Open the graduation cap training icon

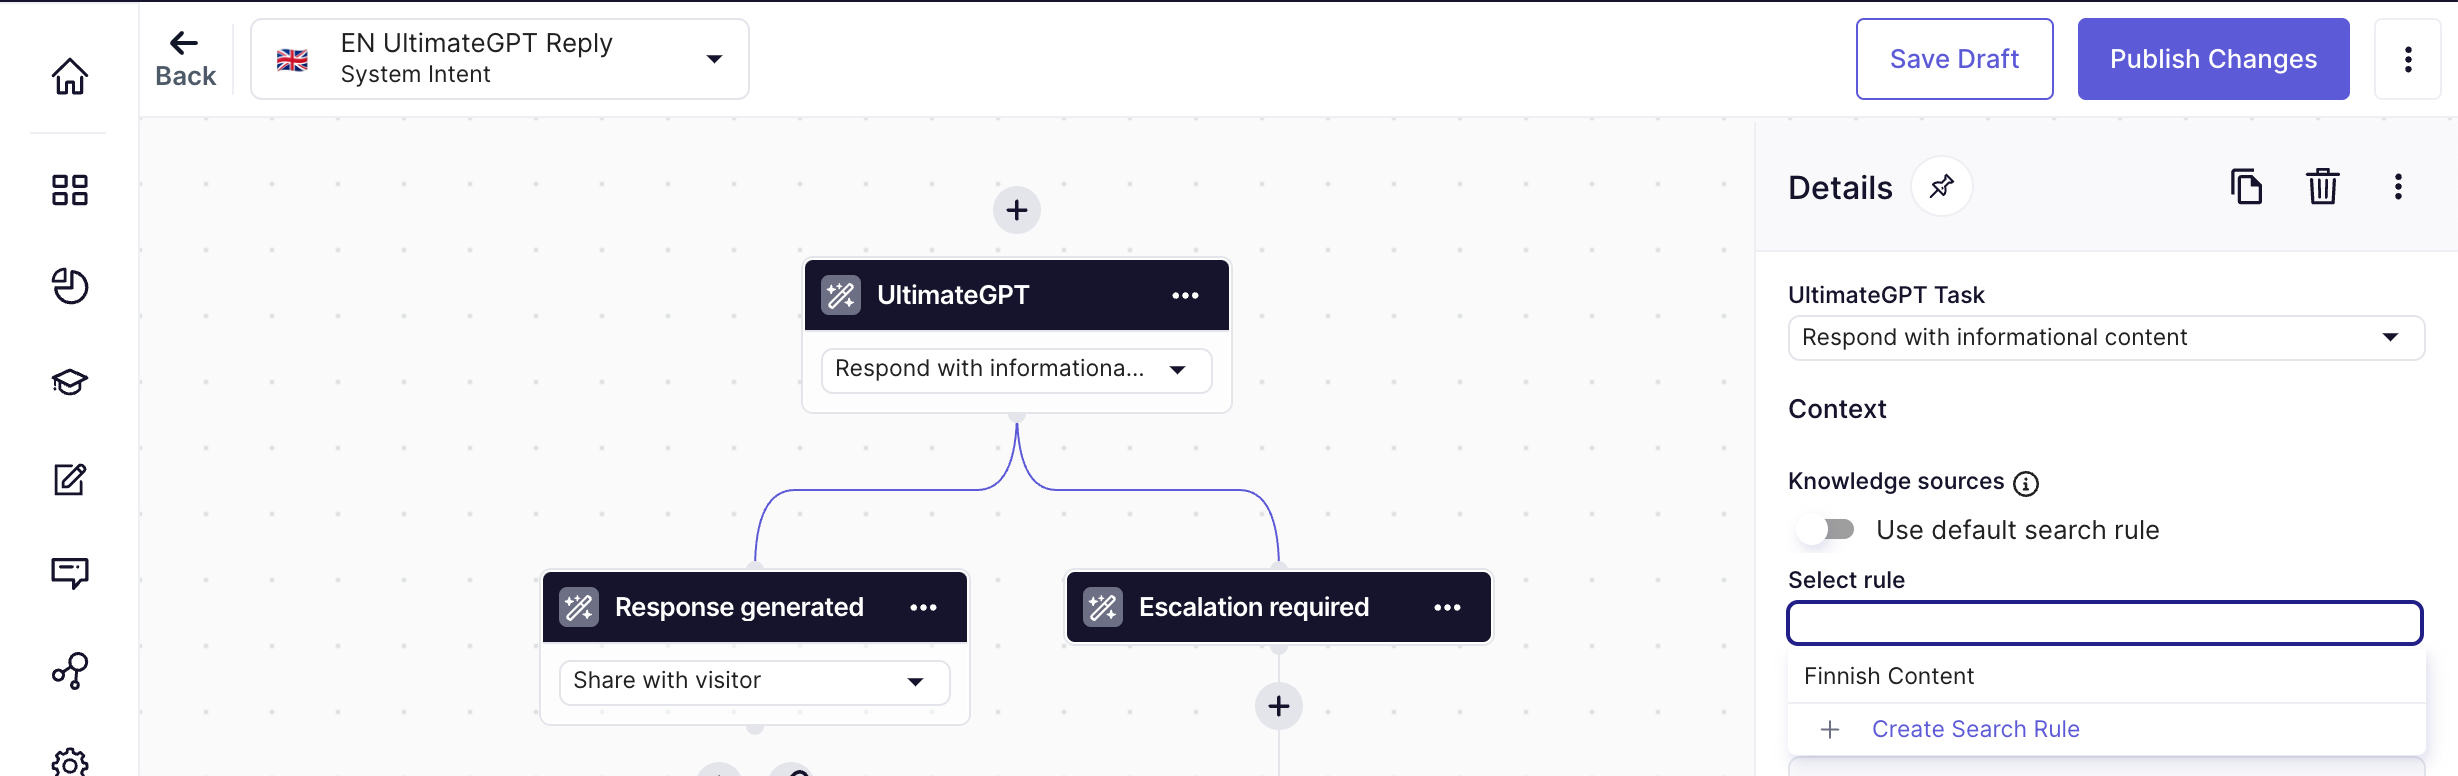[x=70, y=382]
